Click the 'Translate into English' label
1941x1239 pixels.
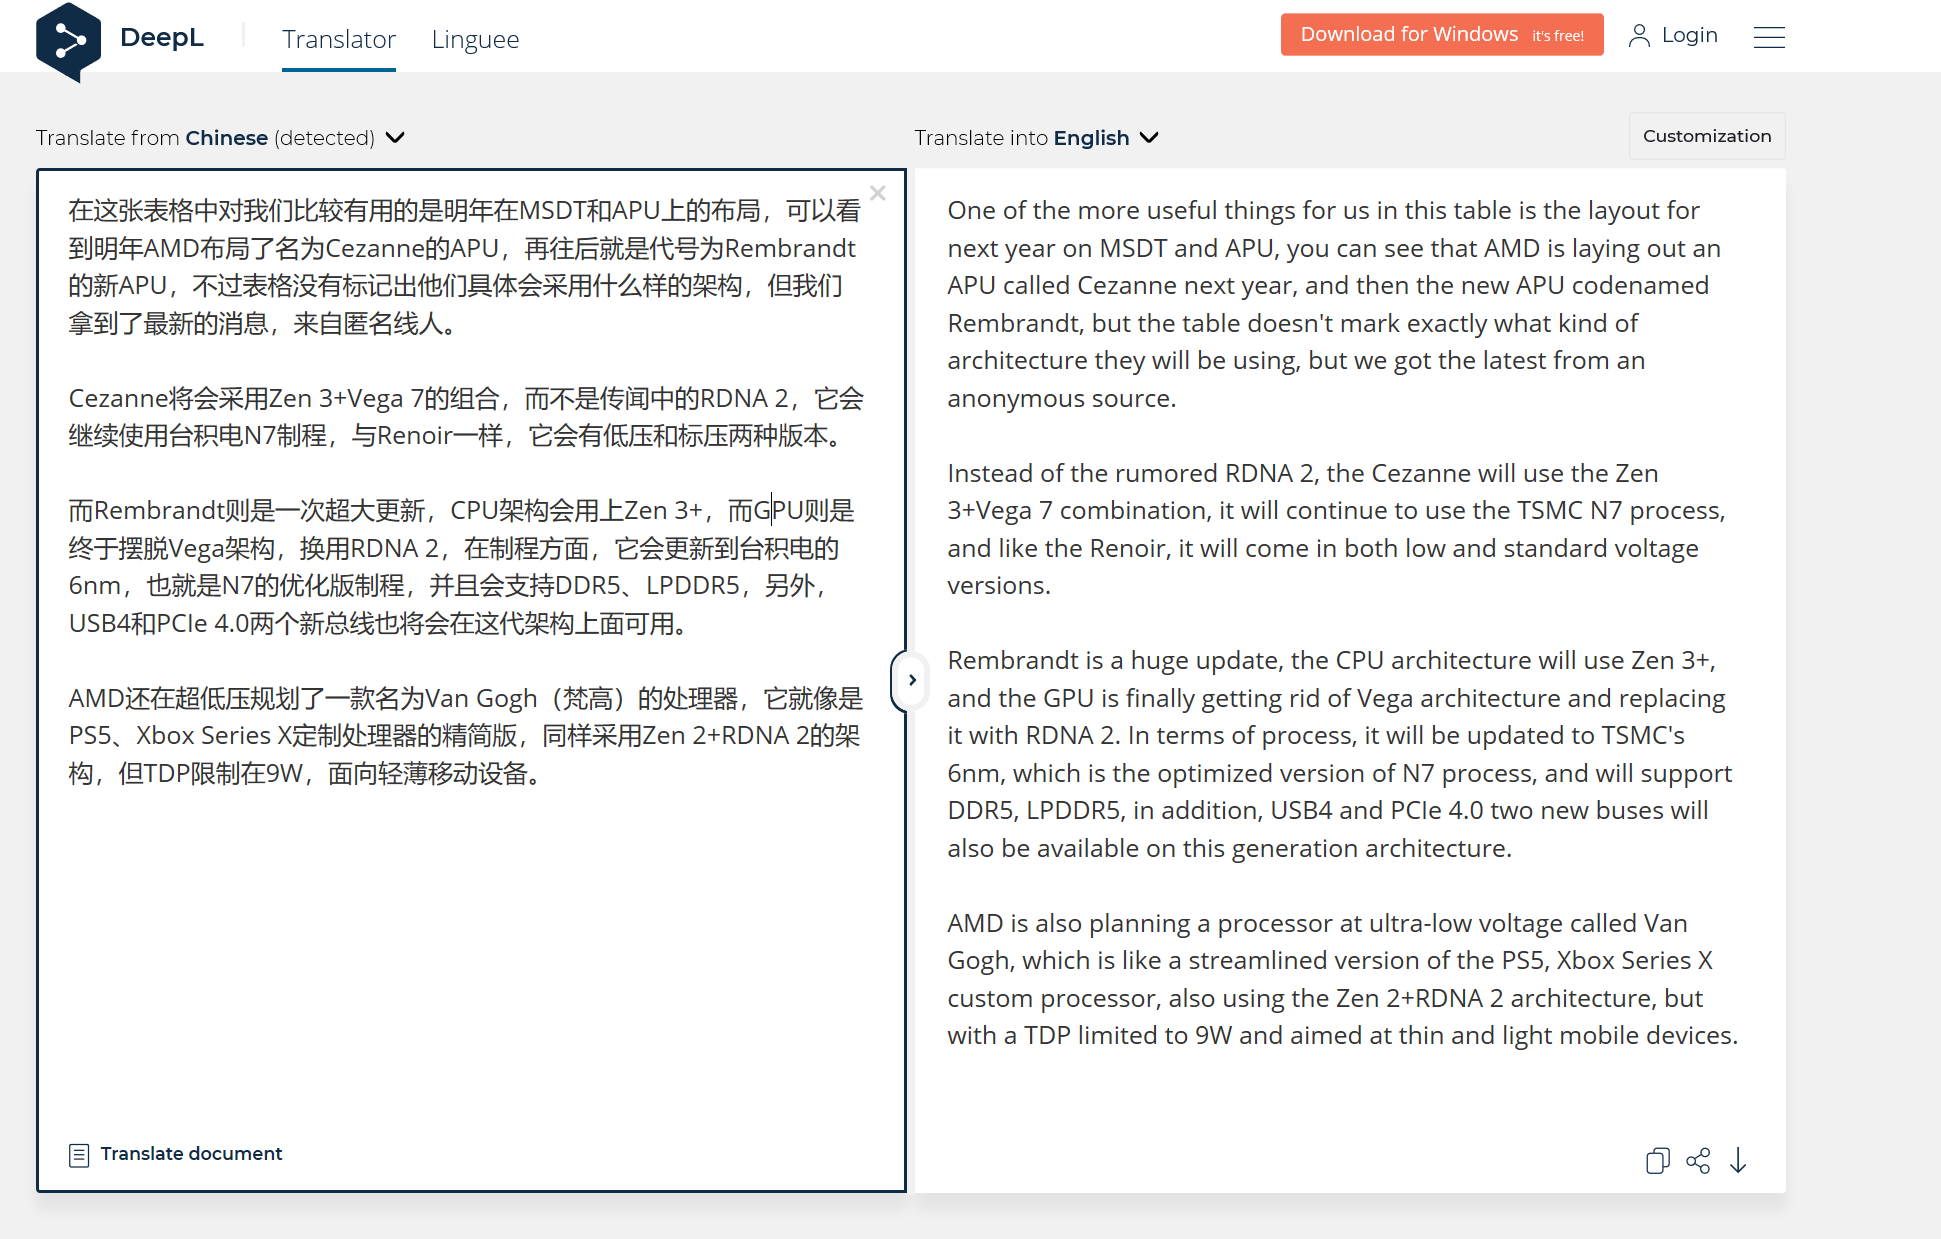(x=1022, y=138)
